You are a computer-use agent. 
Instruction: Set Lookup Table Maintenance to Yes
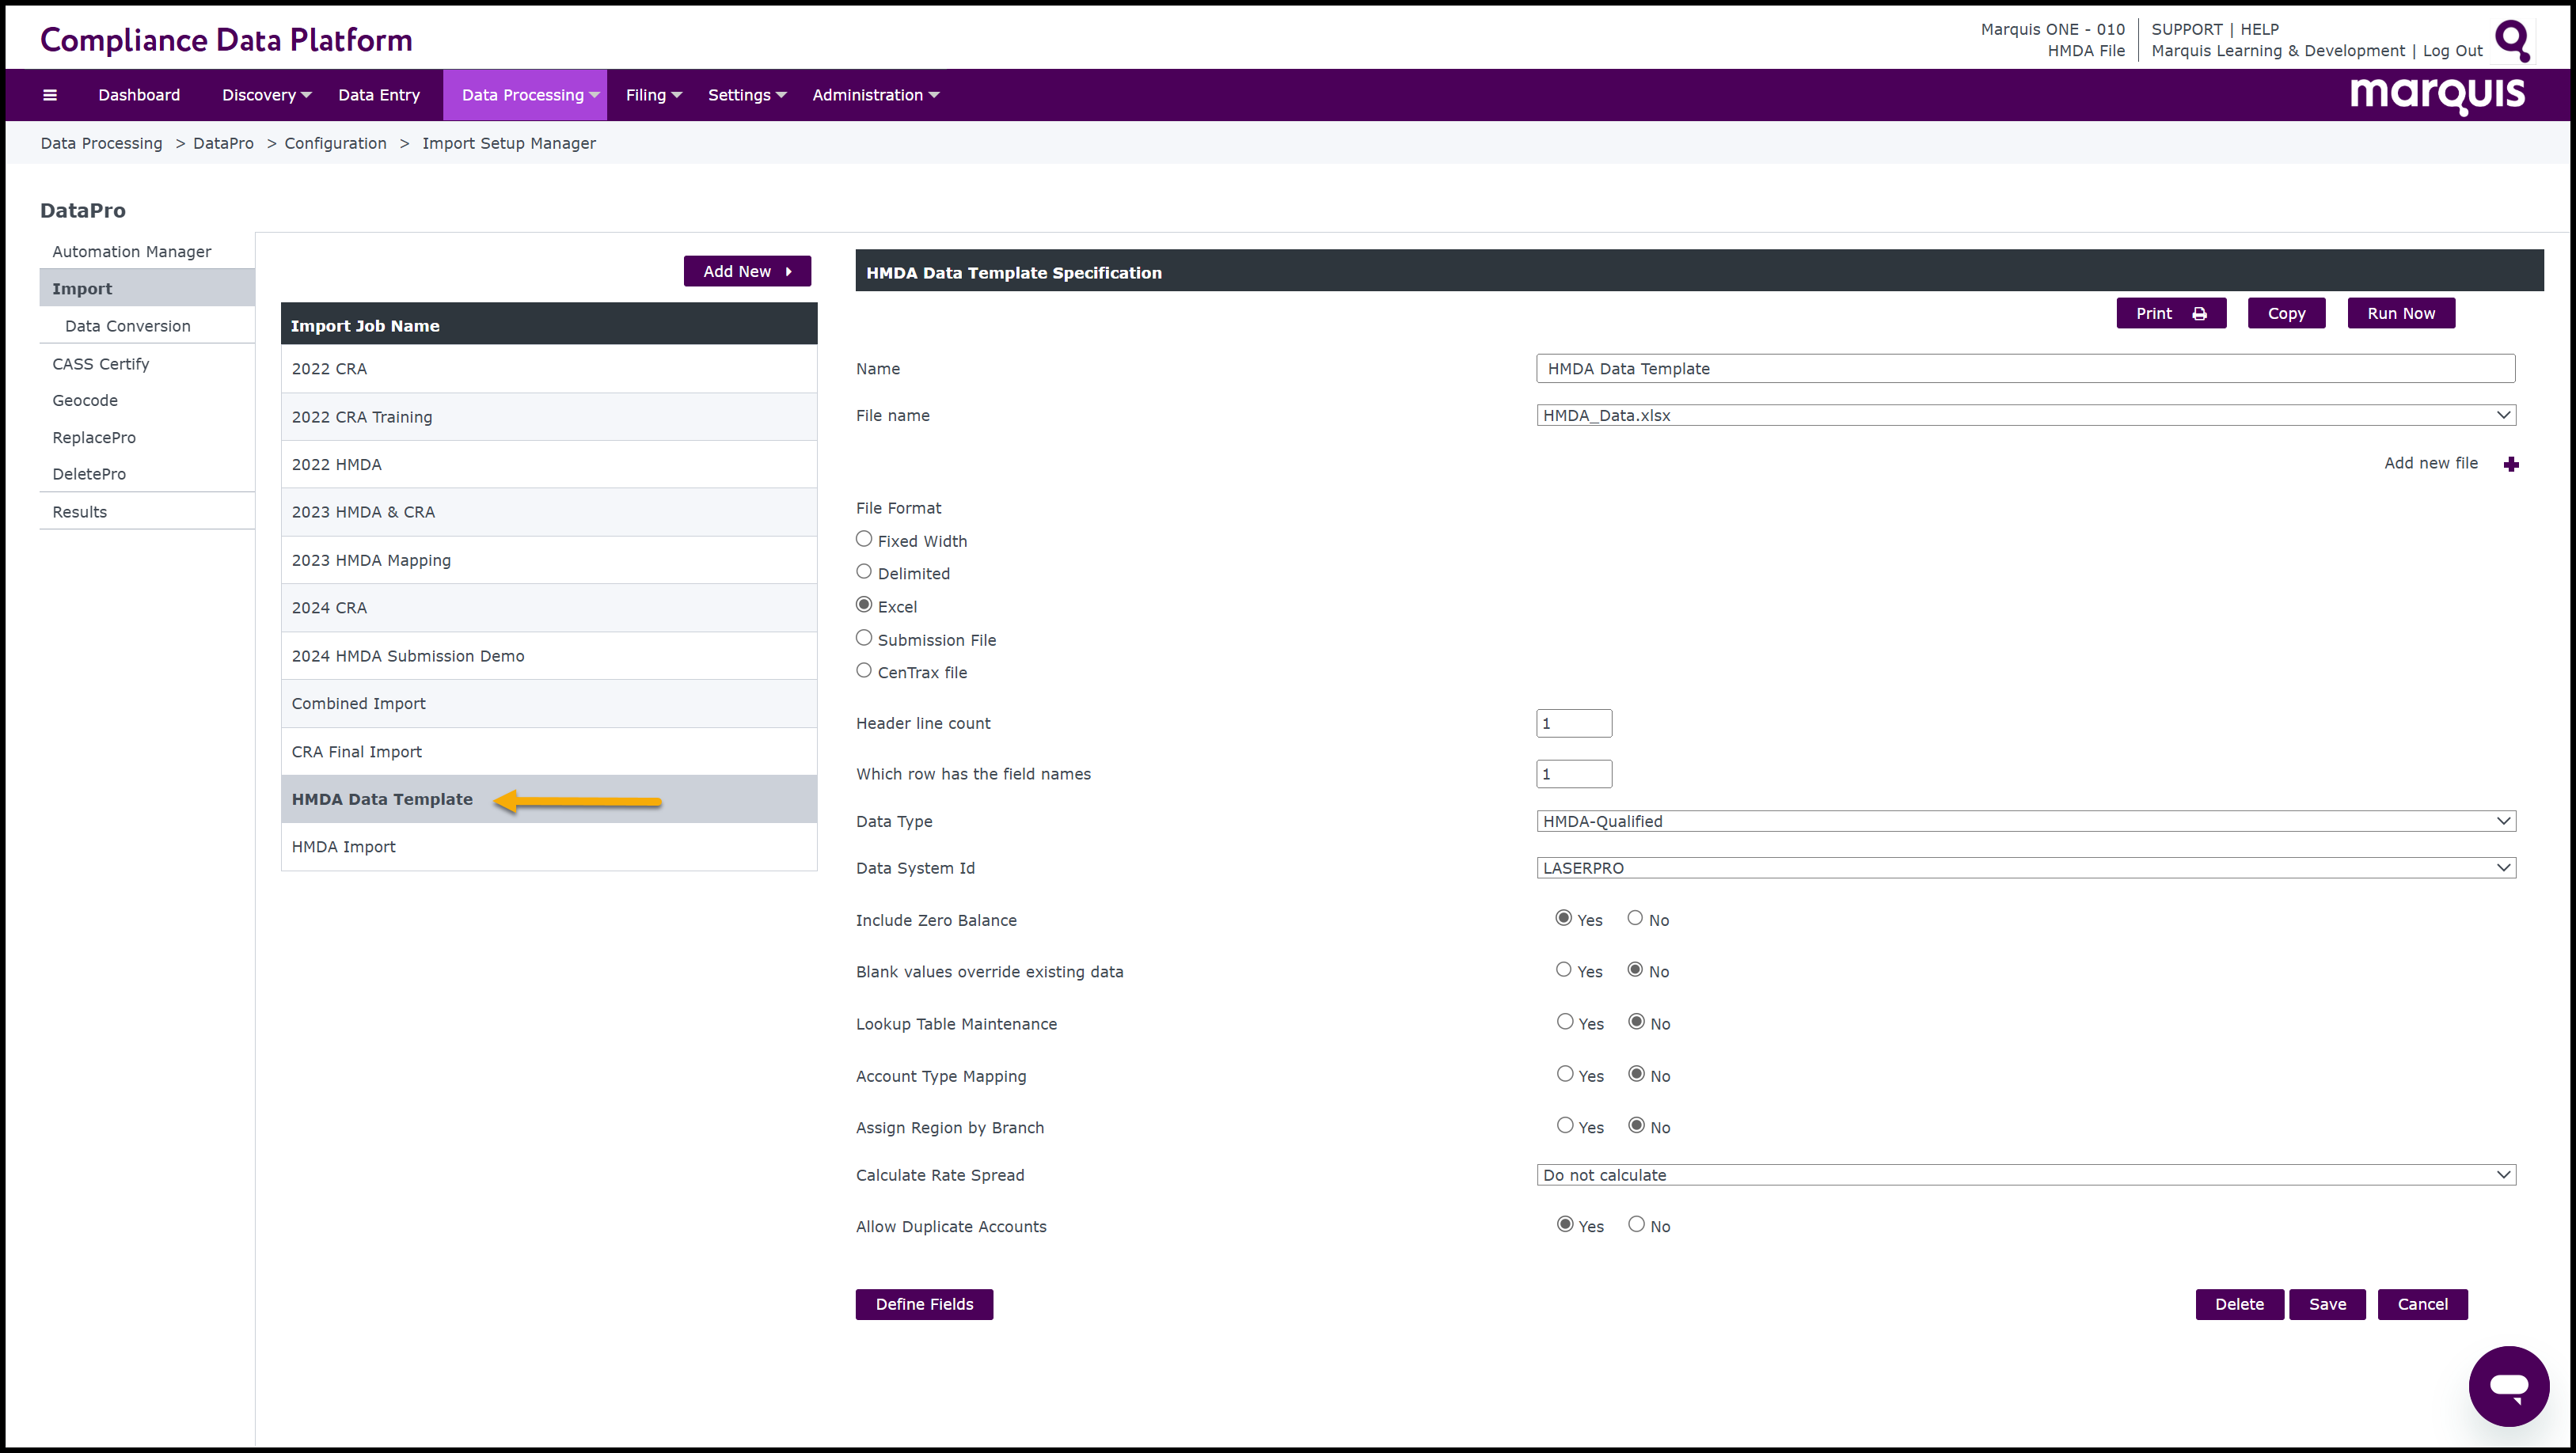1565,1022
